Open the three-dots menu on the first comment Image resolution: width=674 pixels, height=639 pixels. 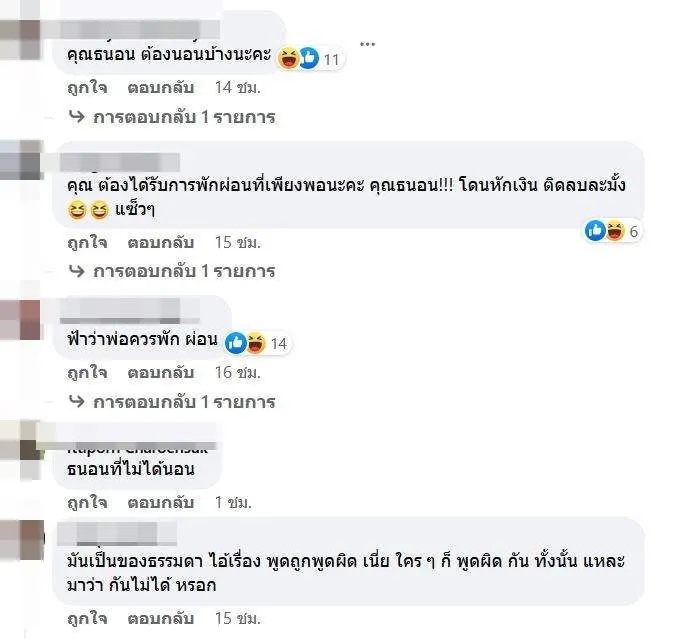click(368, 44)
